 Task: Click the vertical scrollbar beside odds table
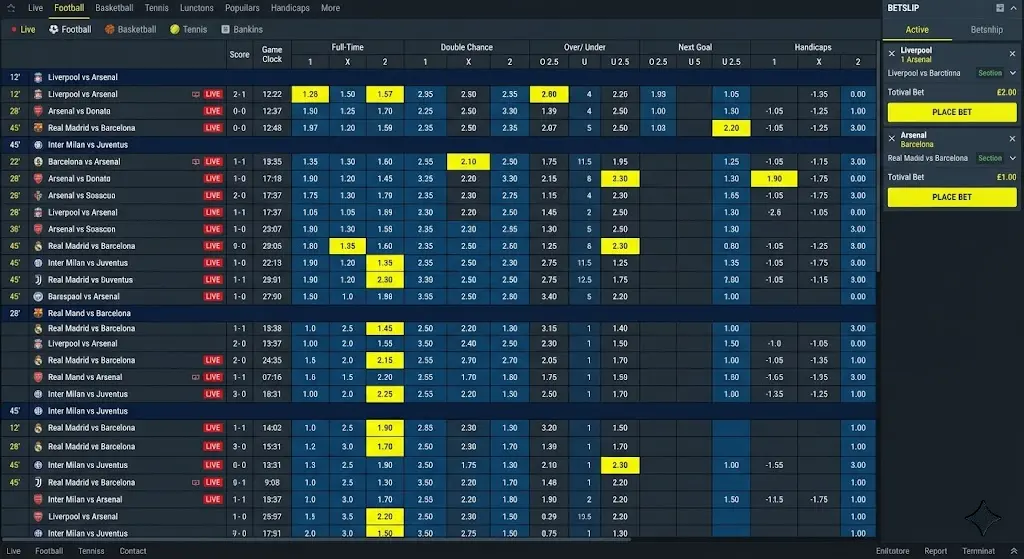pos(878,157)
